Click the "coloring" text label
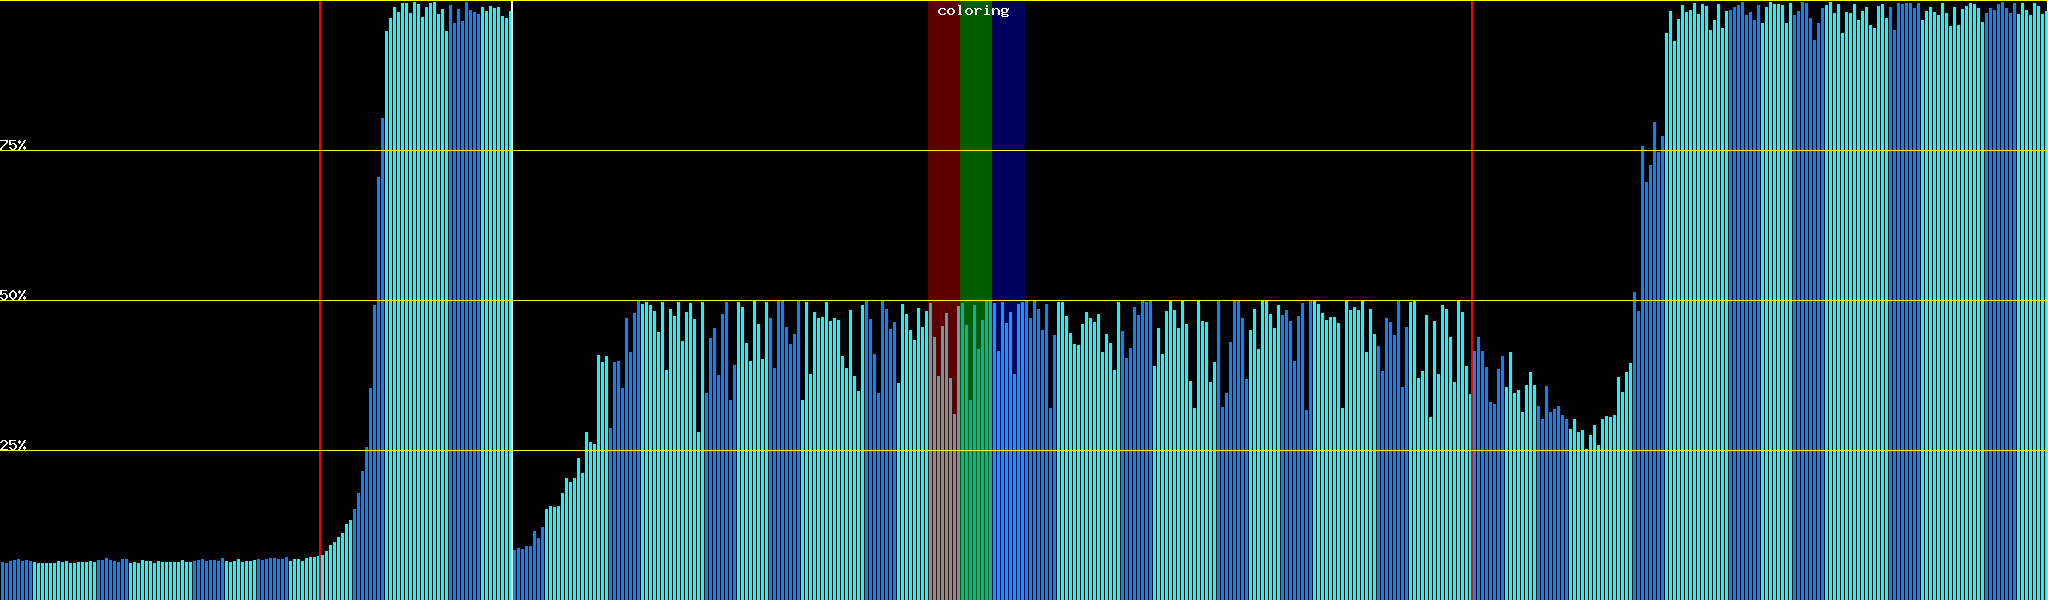 point(973,11)
